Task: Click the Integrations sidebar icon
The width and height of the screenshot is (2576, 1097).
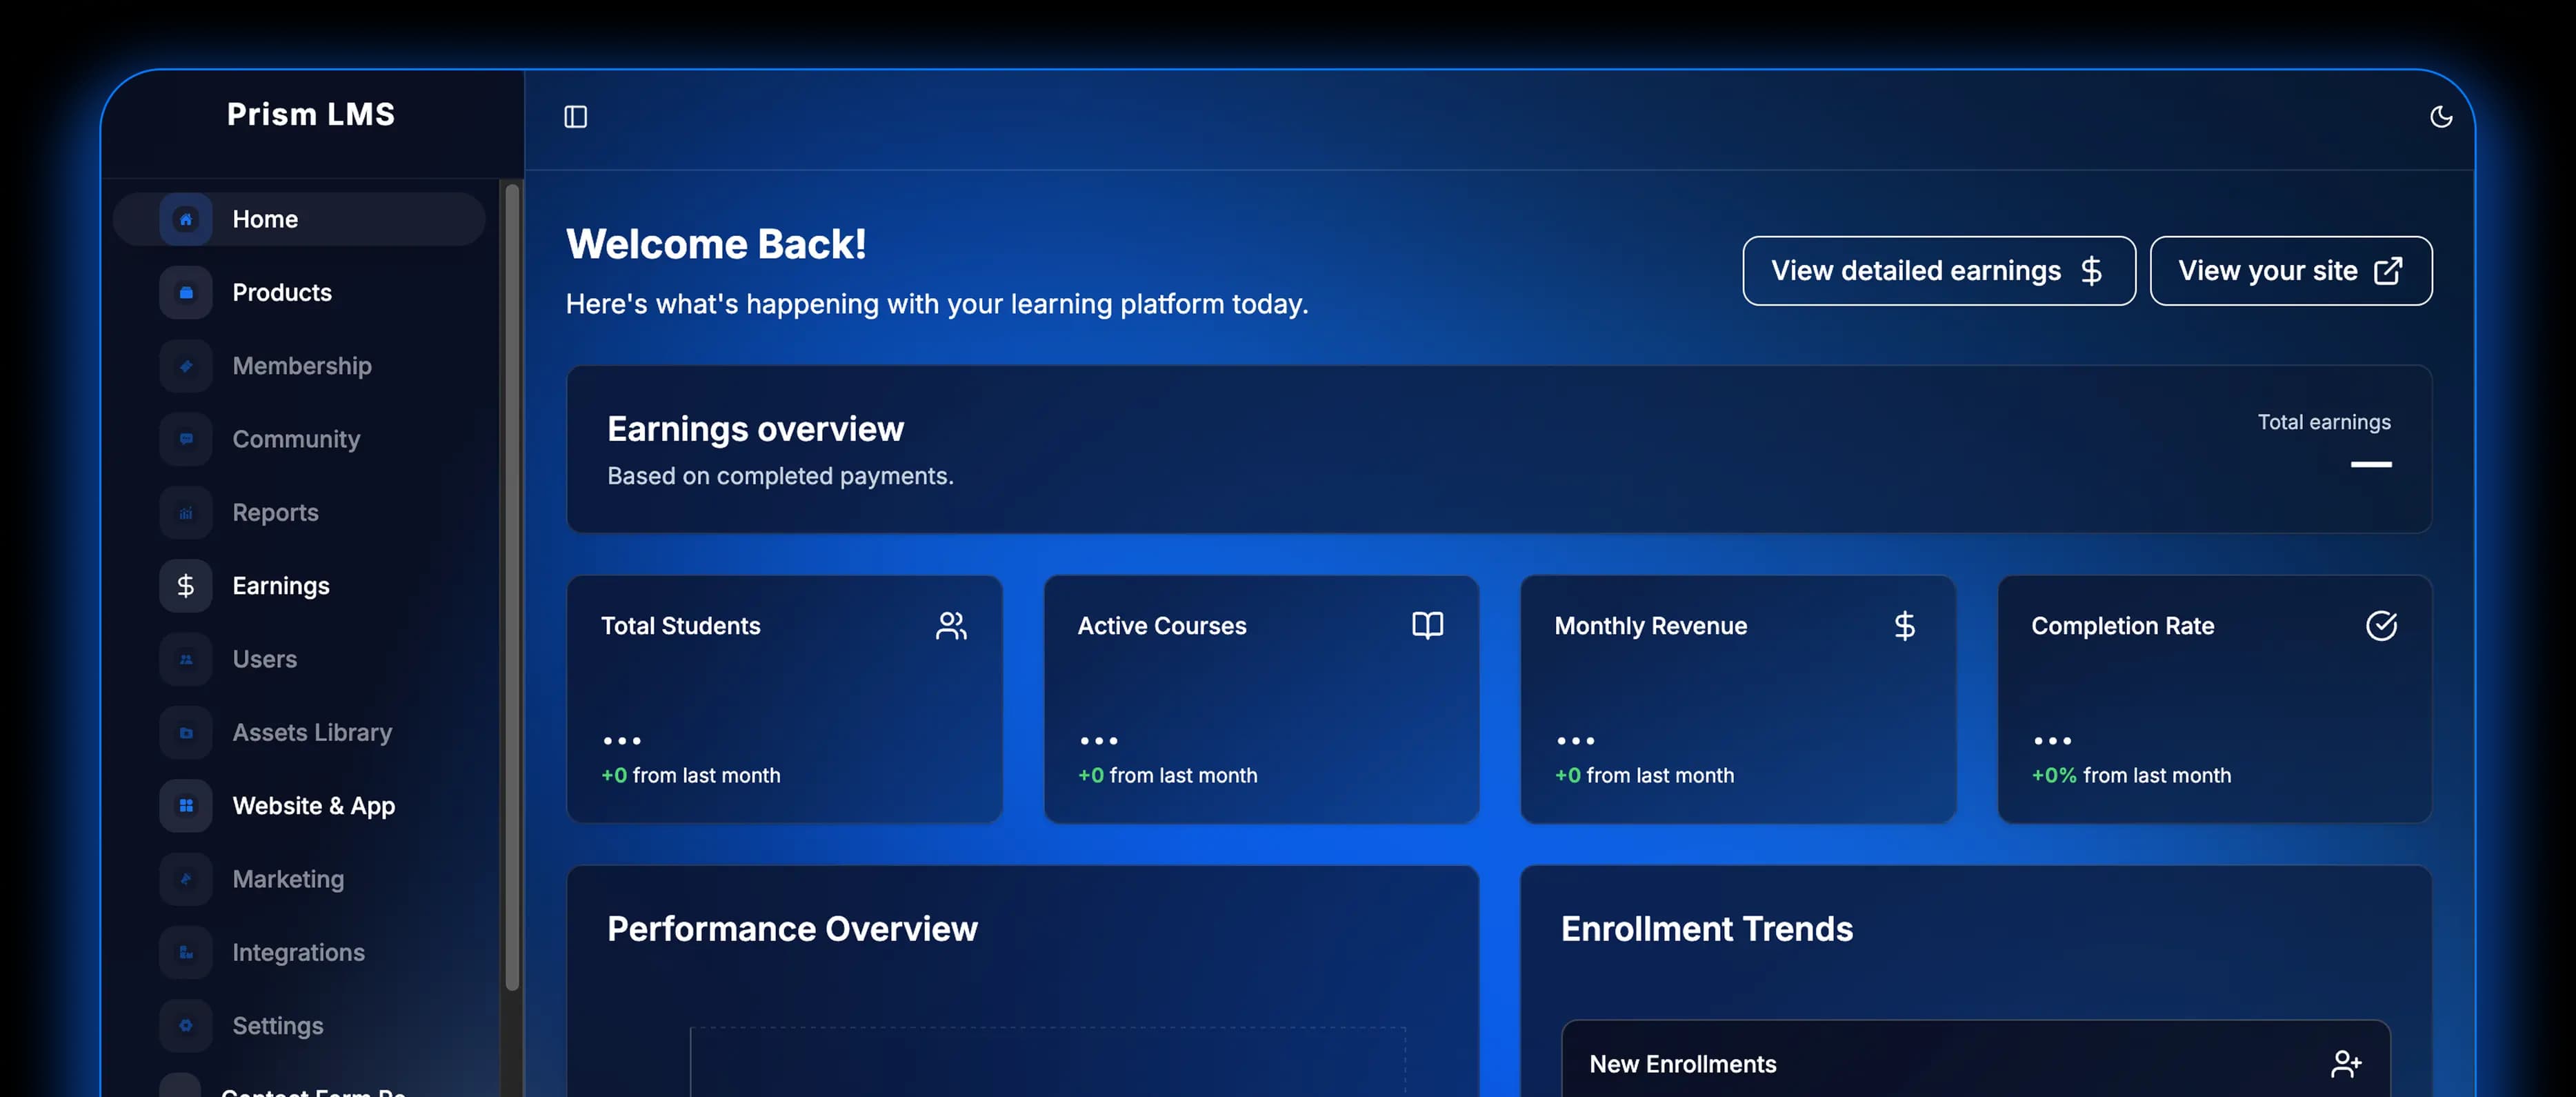Action: pyautogui.click(x=186, y=952)
